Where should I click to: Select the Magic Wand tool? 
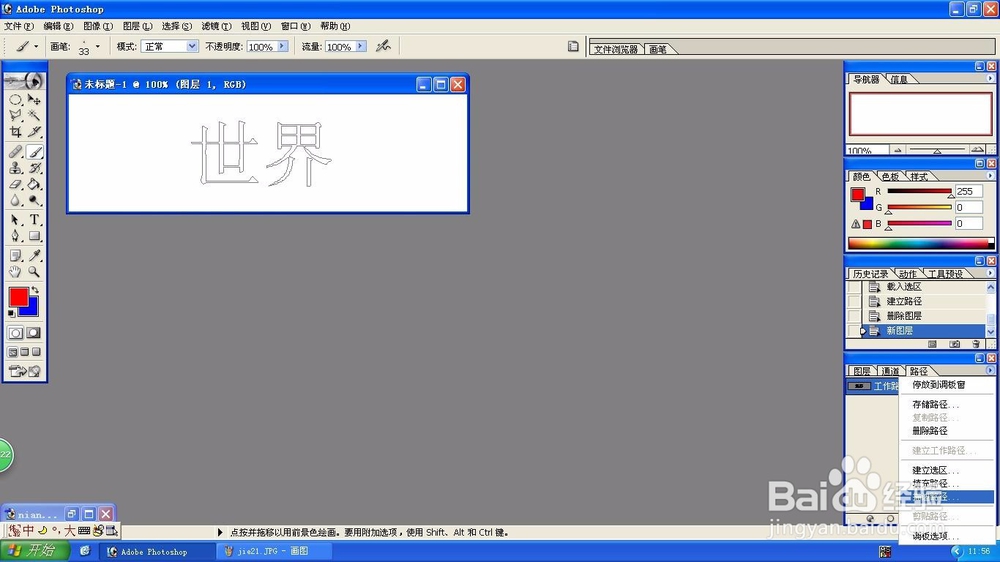pyautogui.click(x=34, y=116)
